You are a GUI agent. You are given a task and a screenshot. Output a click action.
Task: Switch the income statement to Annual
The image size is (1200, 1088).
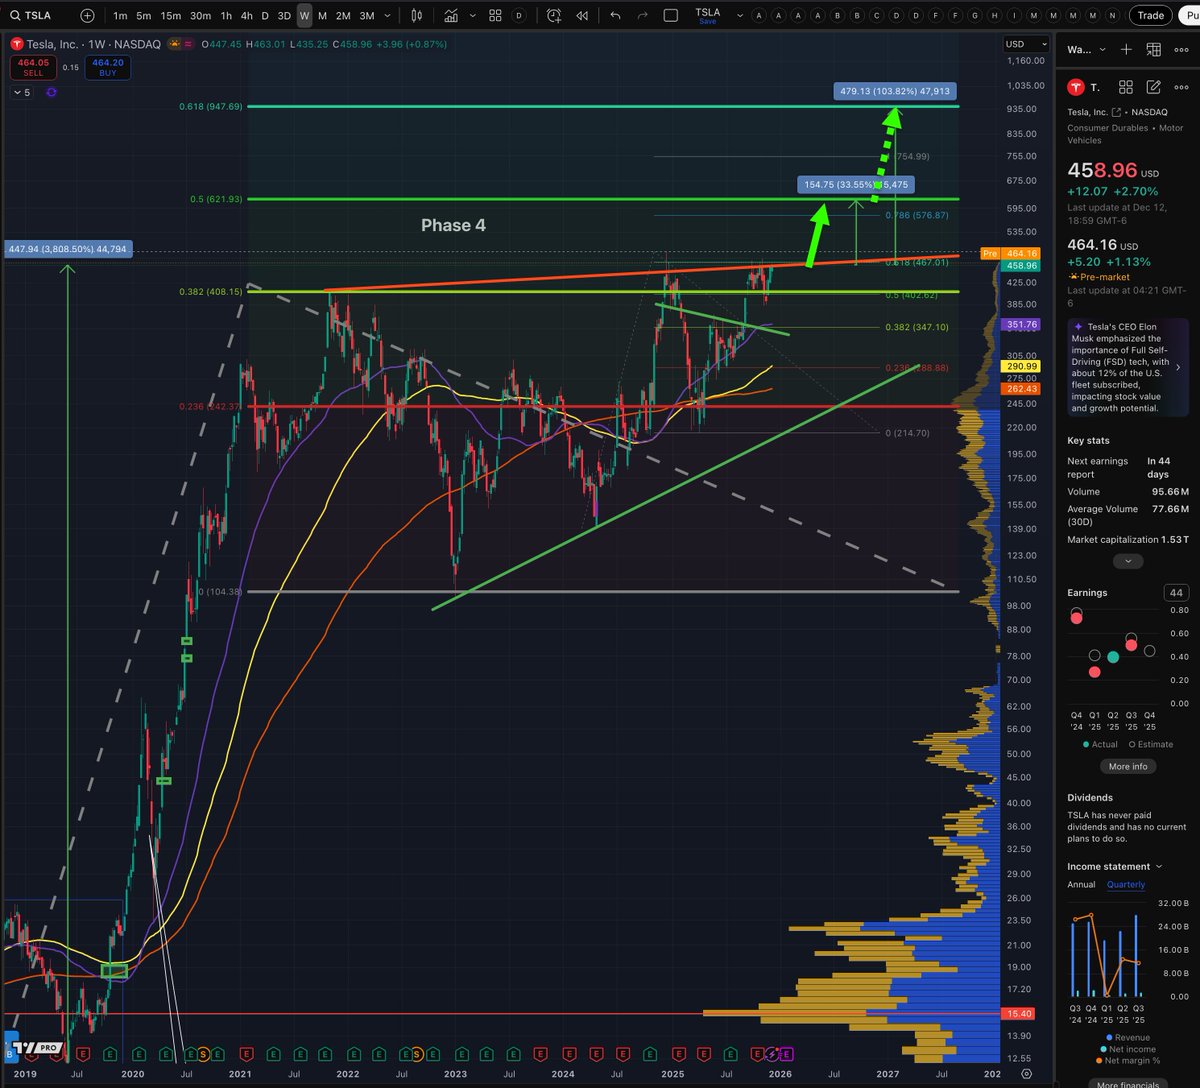tap(1081, 884)
